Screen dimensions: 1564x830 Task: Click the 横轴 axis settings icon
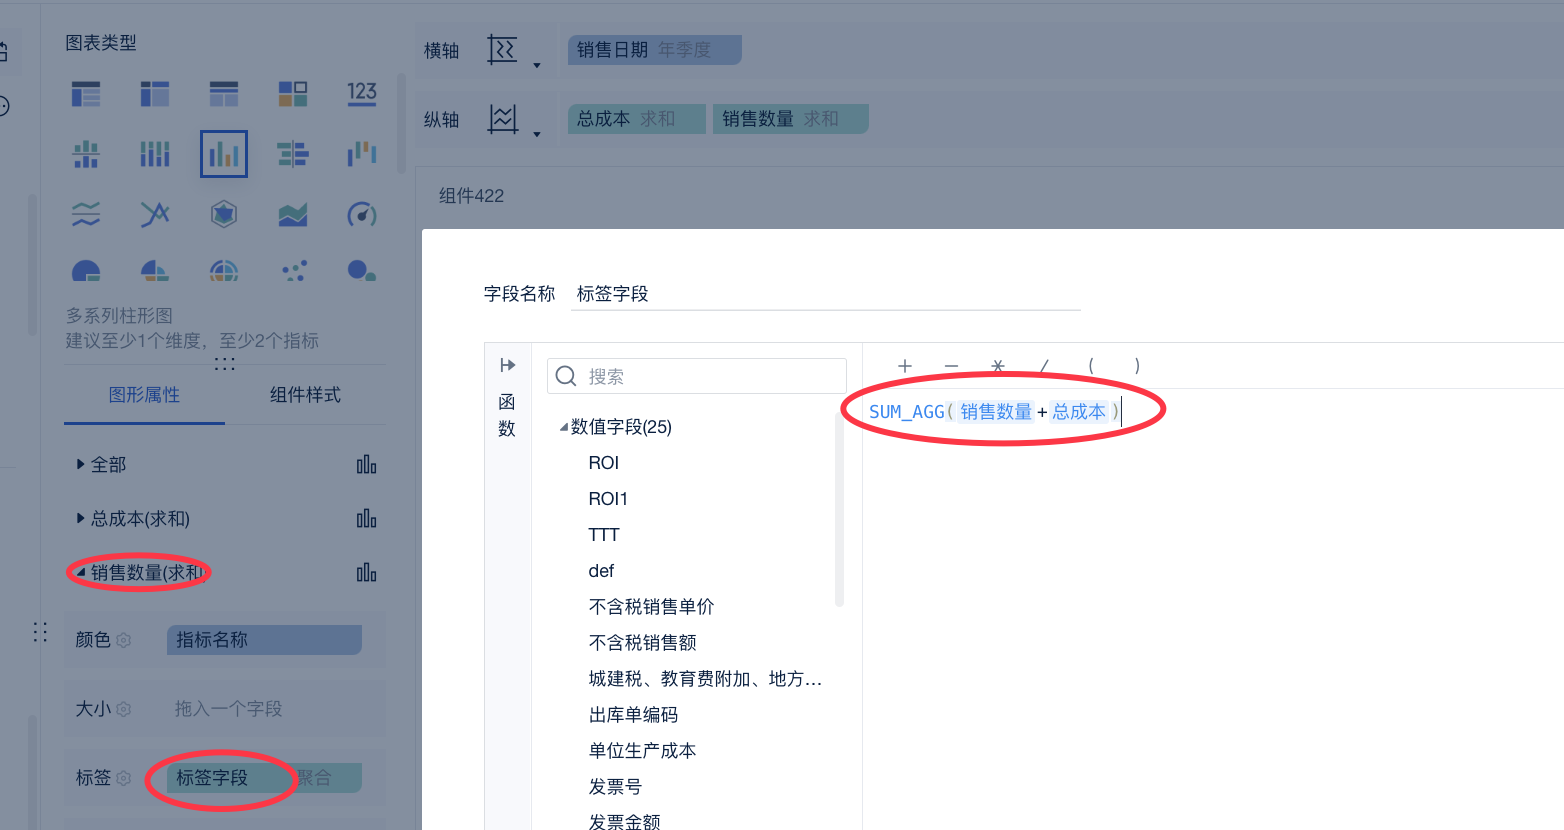[502, 49]
